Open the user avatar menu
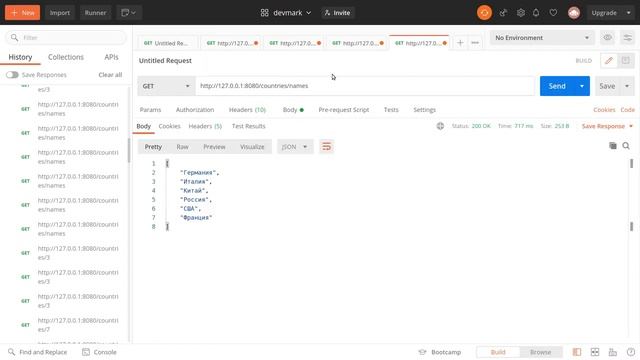This screenshot has height=360, width=640. (x=574, y=13)
